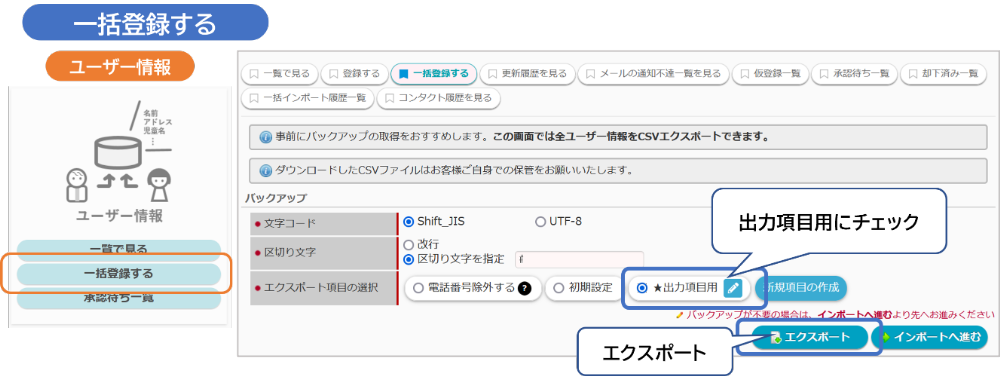Click the question mark help icon near 電話番号除外する
This screenshot has width=1000, height=376.
(x=525, y=288)
